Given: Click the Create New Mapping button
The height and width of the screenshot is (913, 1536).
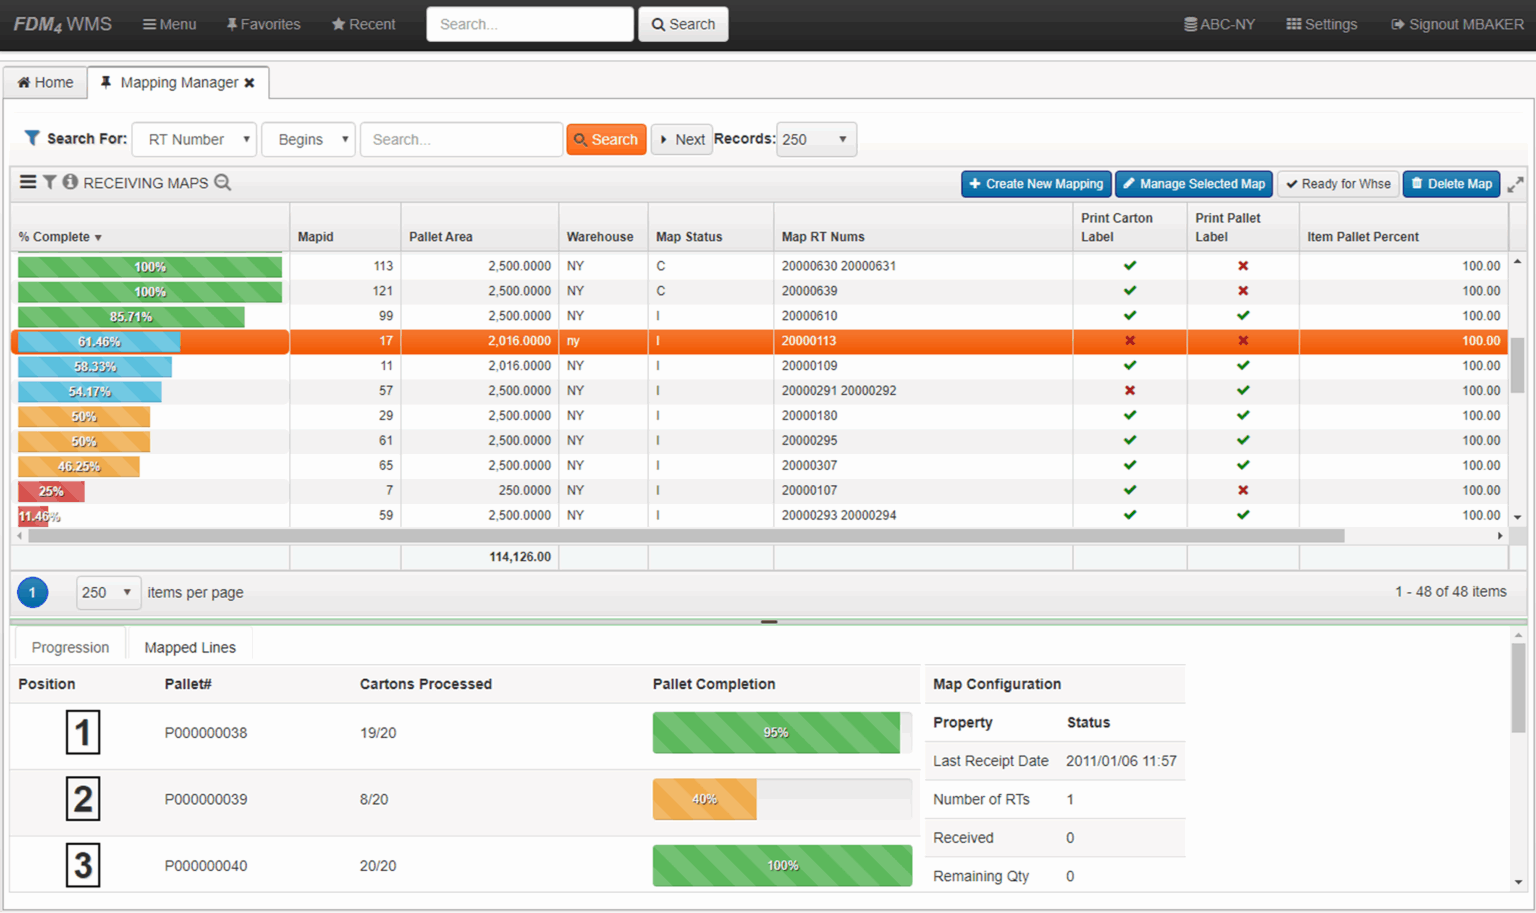Looking at the screenshot, I should click(x=1036, y=184).
